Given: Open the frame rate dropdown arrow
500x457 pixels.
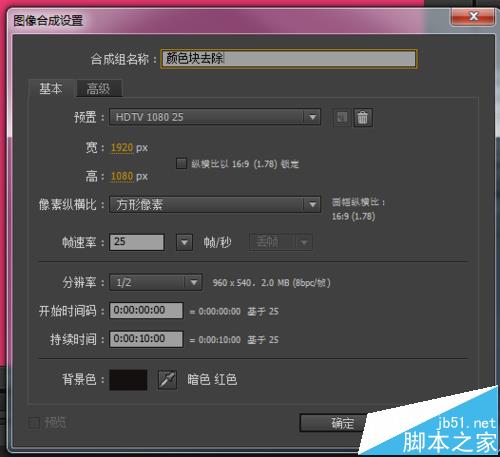Looking at the screenshot, I should coord(184,242).
